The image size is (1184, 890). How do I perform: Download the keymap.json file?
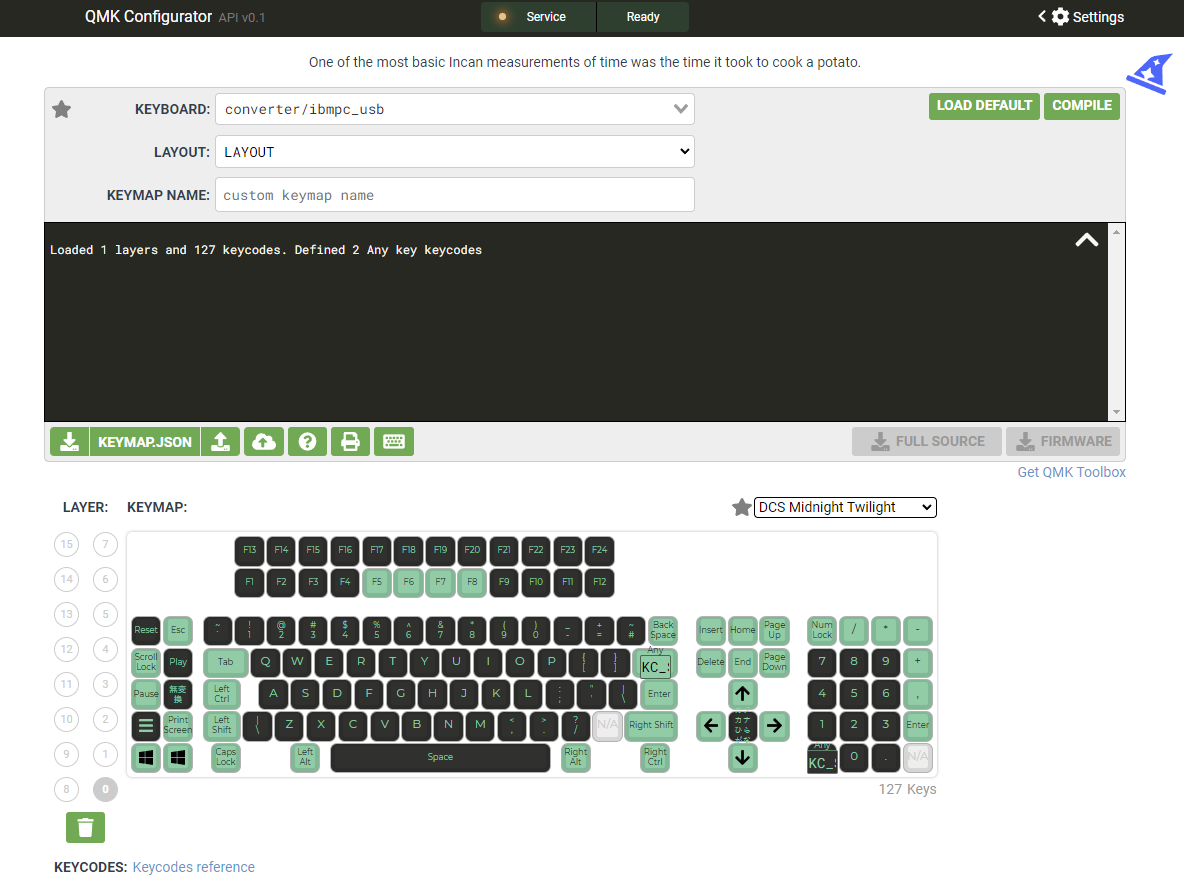69,441
